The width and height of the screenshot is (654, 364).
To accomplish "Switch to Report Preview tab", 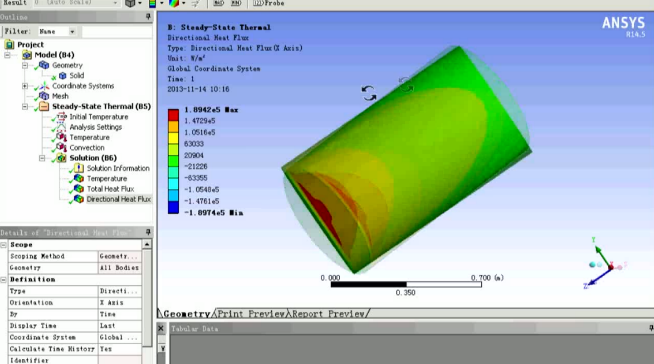I will click(328, 314).
